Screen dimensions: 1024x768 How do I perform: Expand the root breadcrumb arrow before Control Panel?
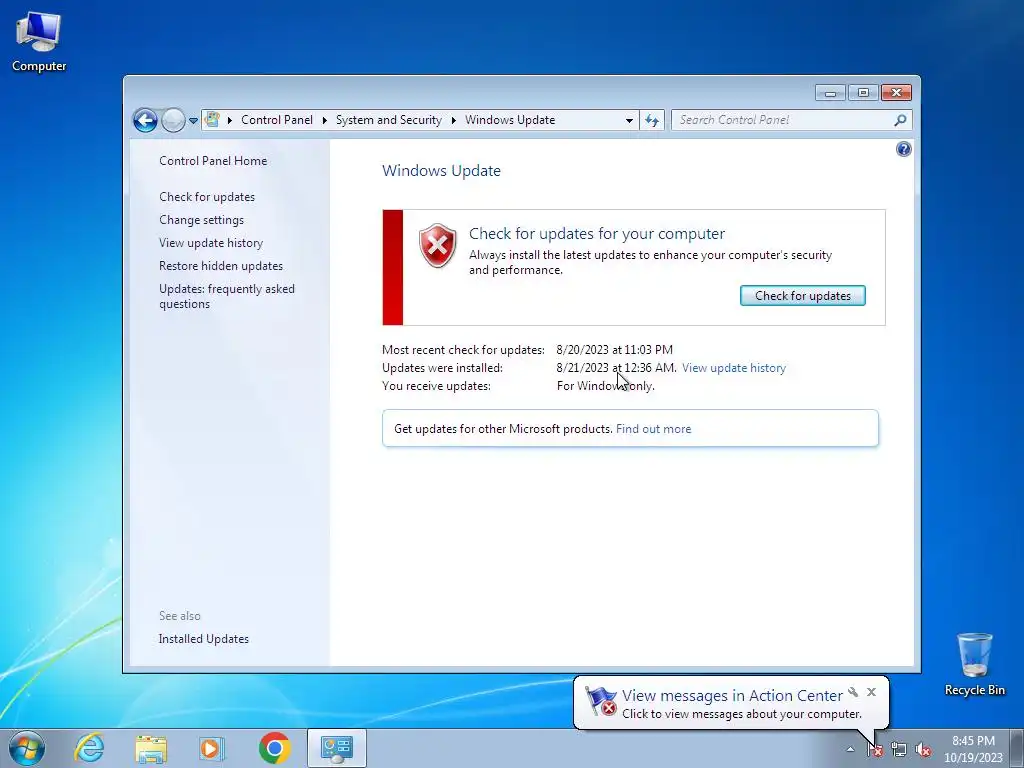click(230, 120)
